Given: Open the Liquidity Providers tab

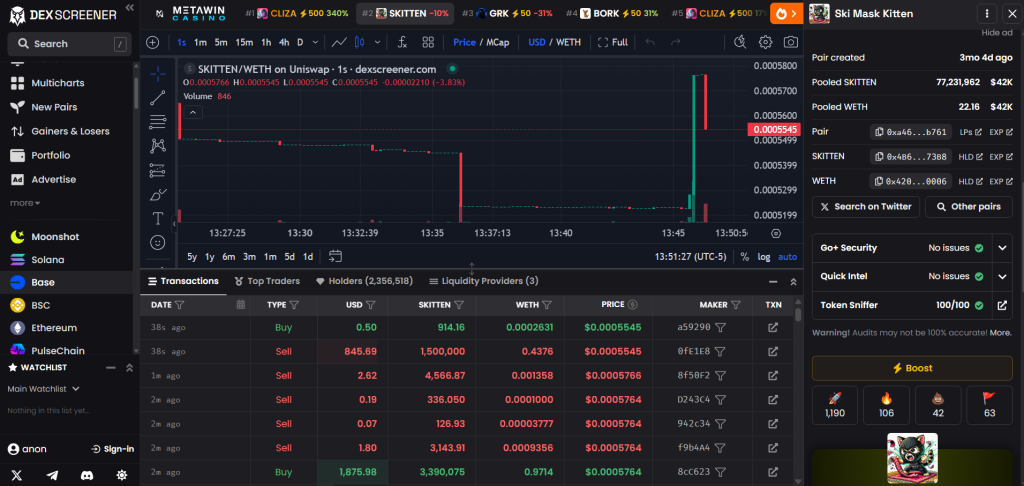Looking at the screenshot, I should click(x=484, y=281).
